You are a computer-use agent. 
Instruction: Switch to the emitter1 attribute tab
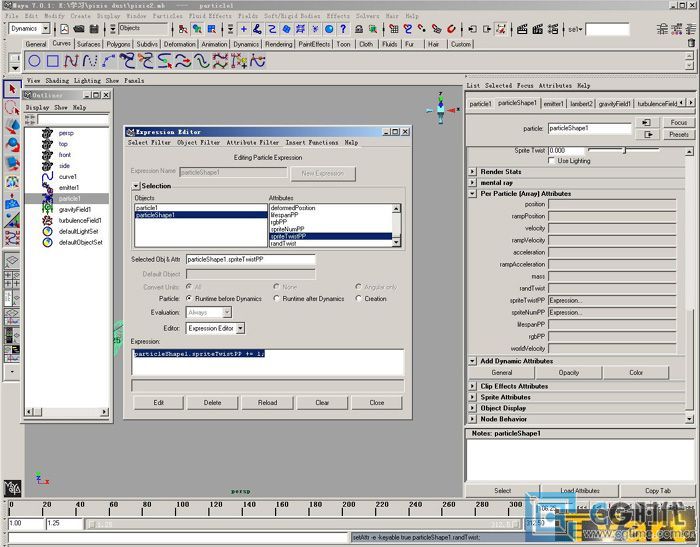[x=553, y=104]
